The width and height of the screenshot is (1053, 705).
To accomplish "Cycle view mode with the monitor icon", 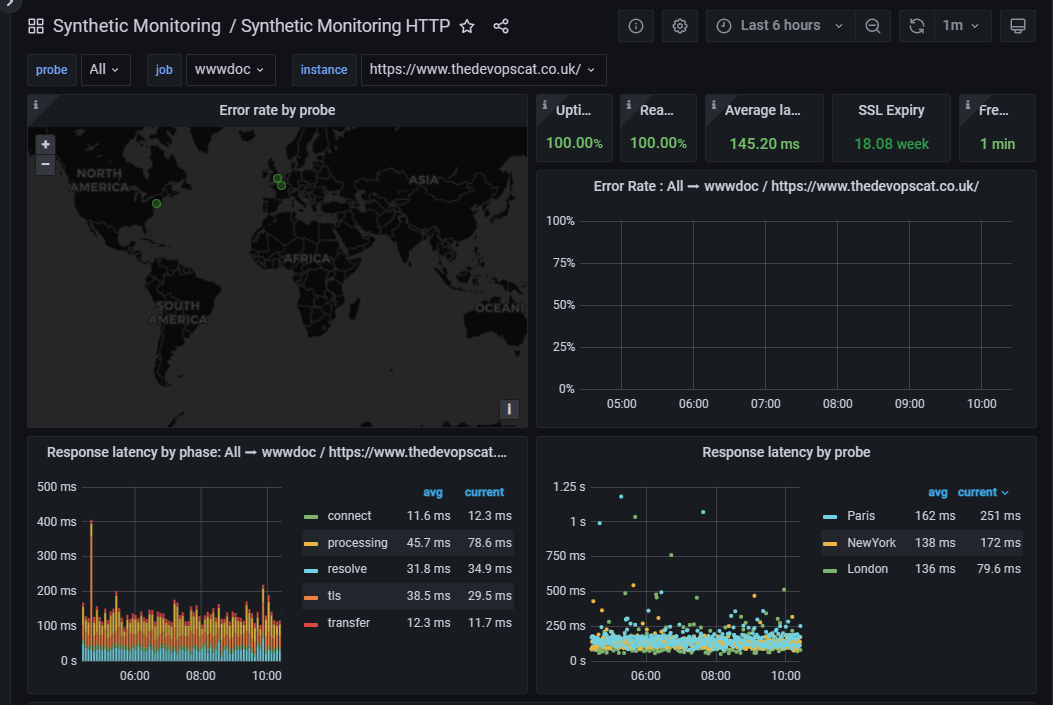I will coord(1017,26).
